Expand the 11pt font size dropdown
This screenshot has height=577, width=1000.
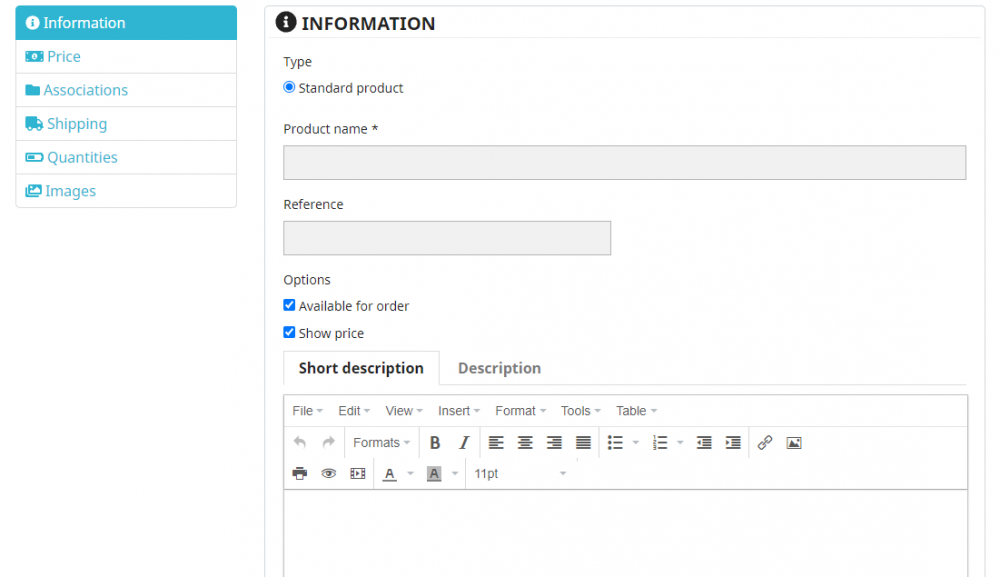pos(520,474)
